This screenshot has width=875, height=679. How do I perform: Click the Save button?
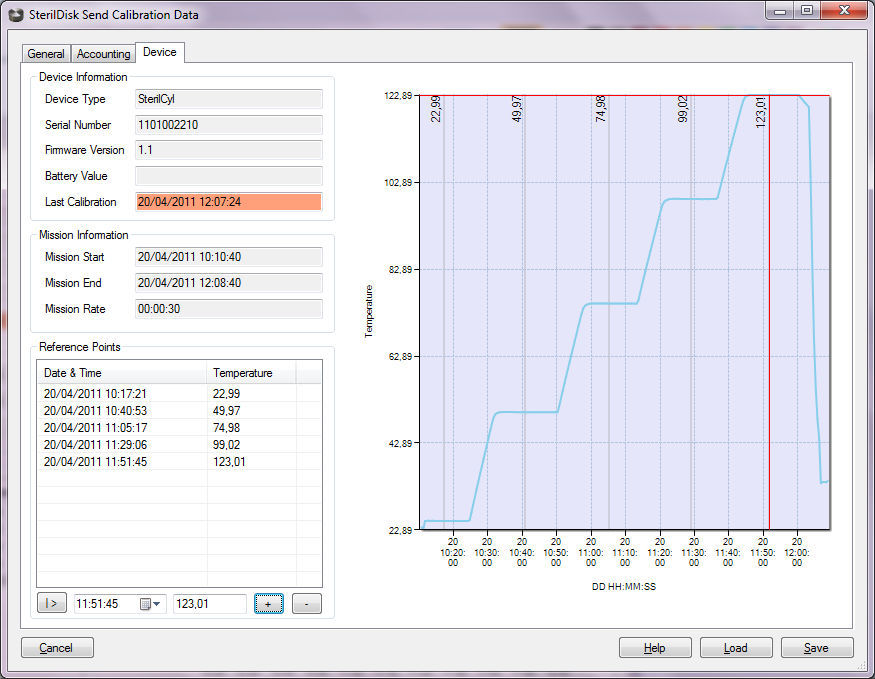(817, 647)
